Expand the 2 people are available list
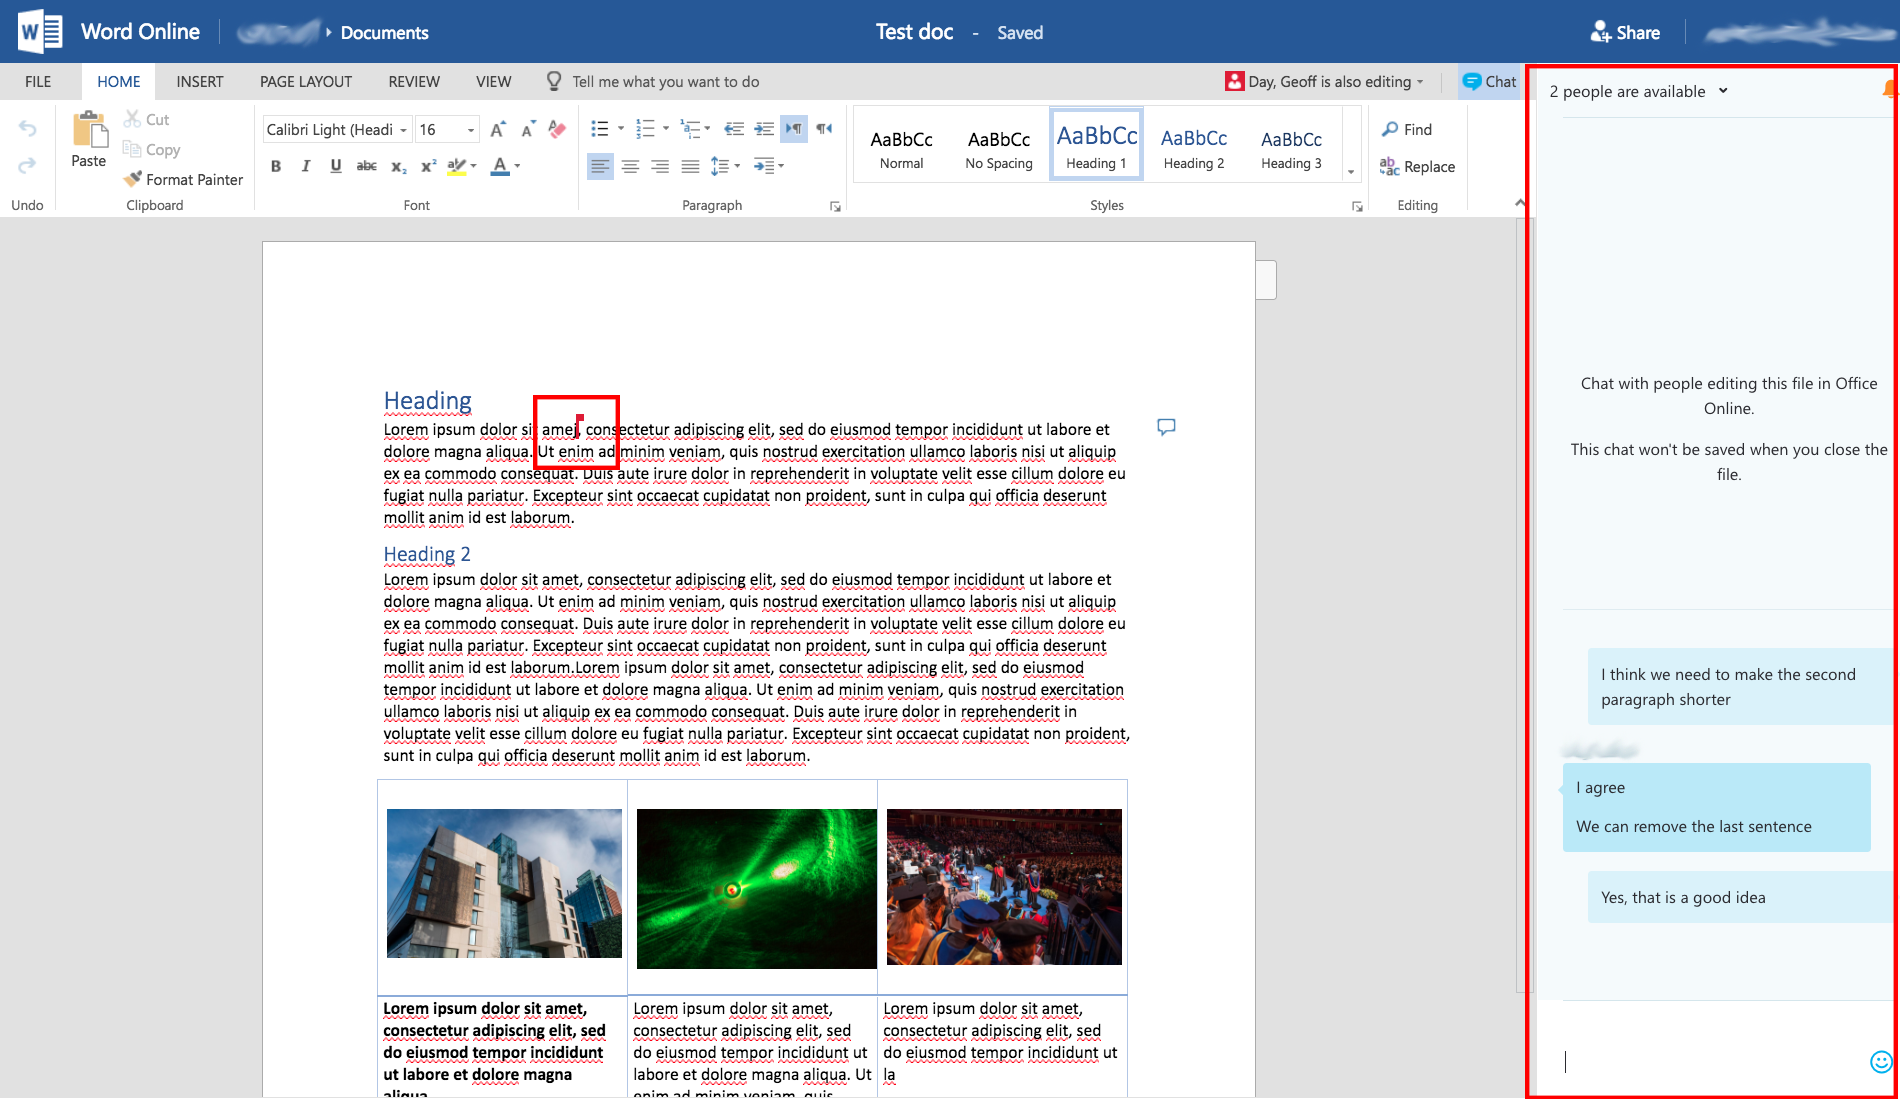 1723,91
